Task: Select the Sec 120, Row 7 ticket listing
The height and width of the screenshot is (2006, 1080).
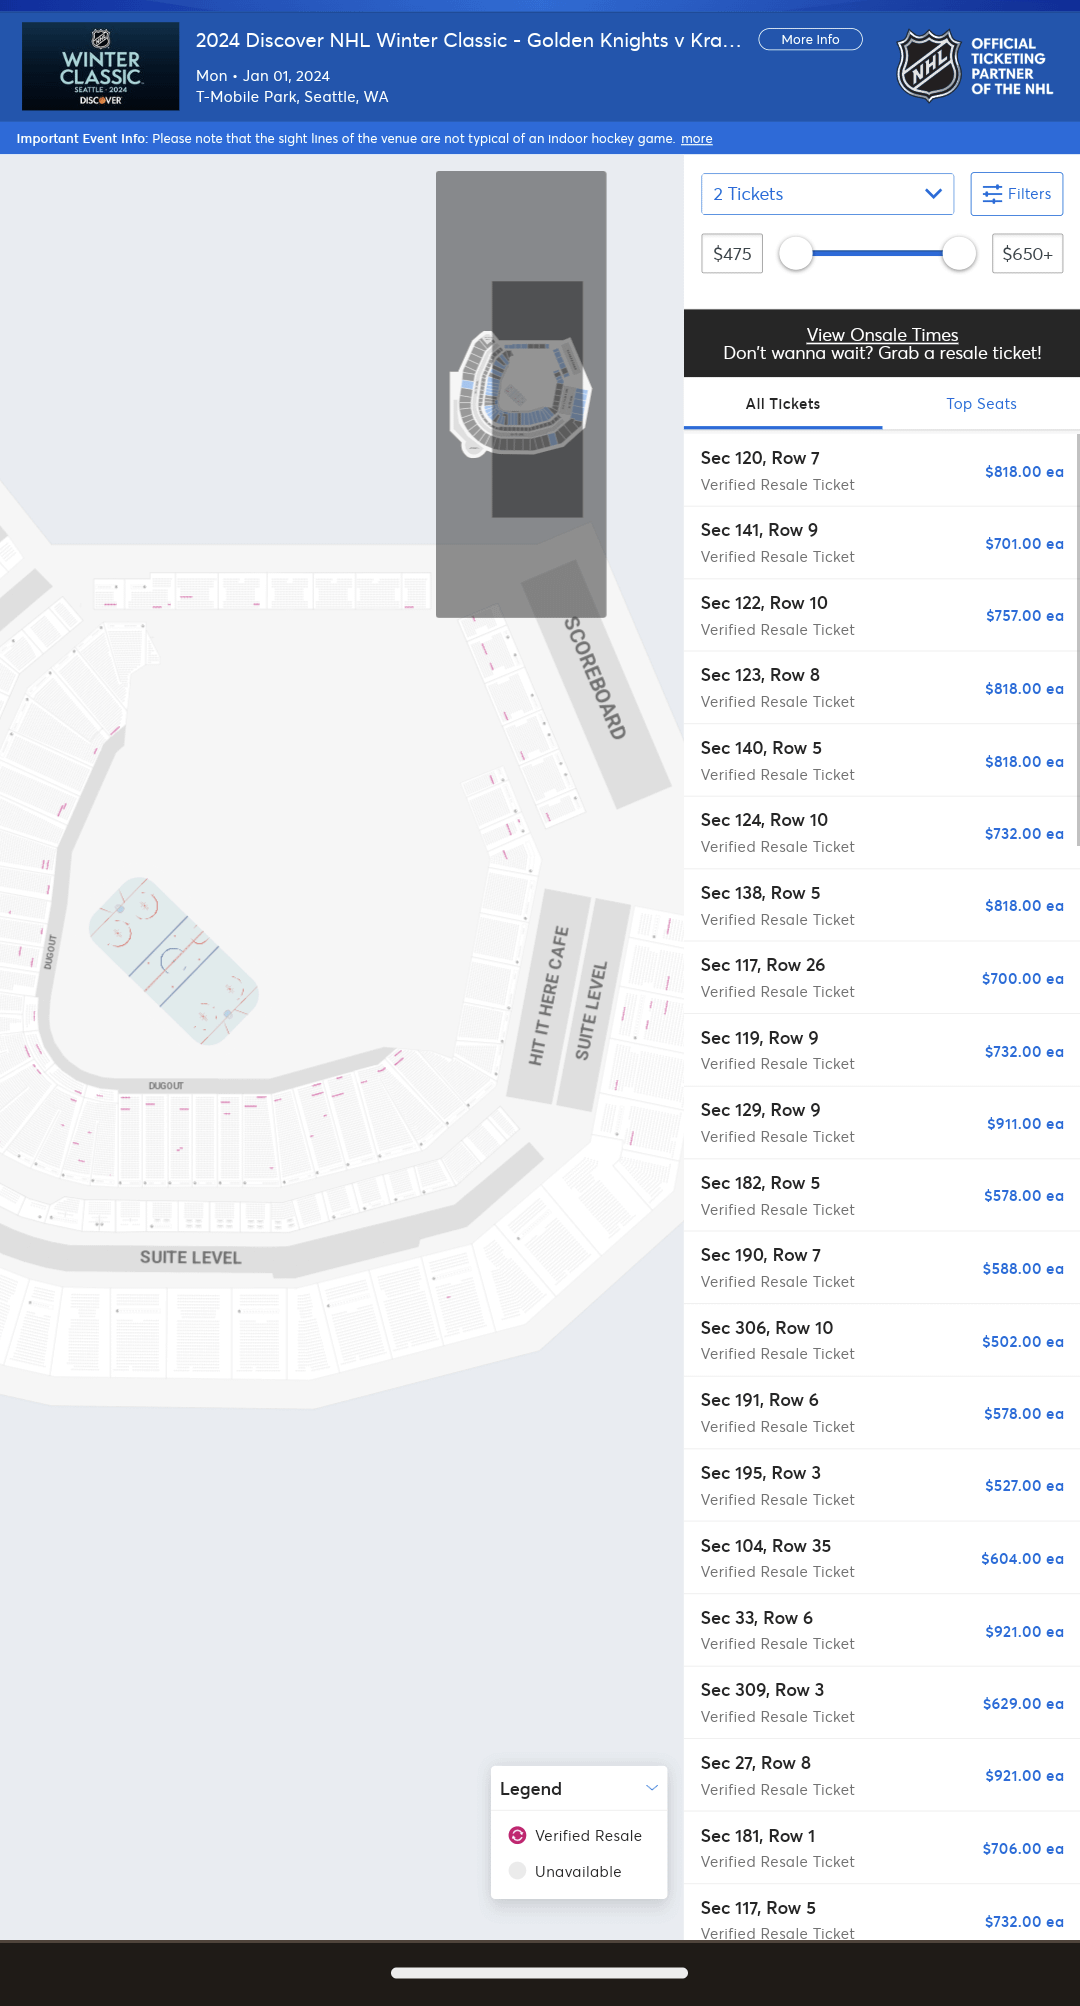Action: (x=881, y=471)
